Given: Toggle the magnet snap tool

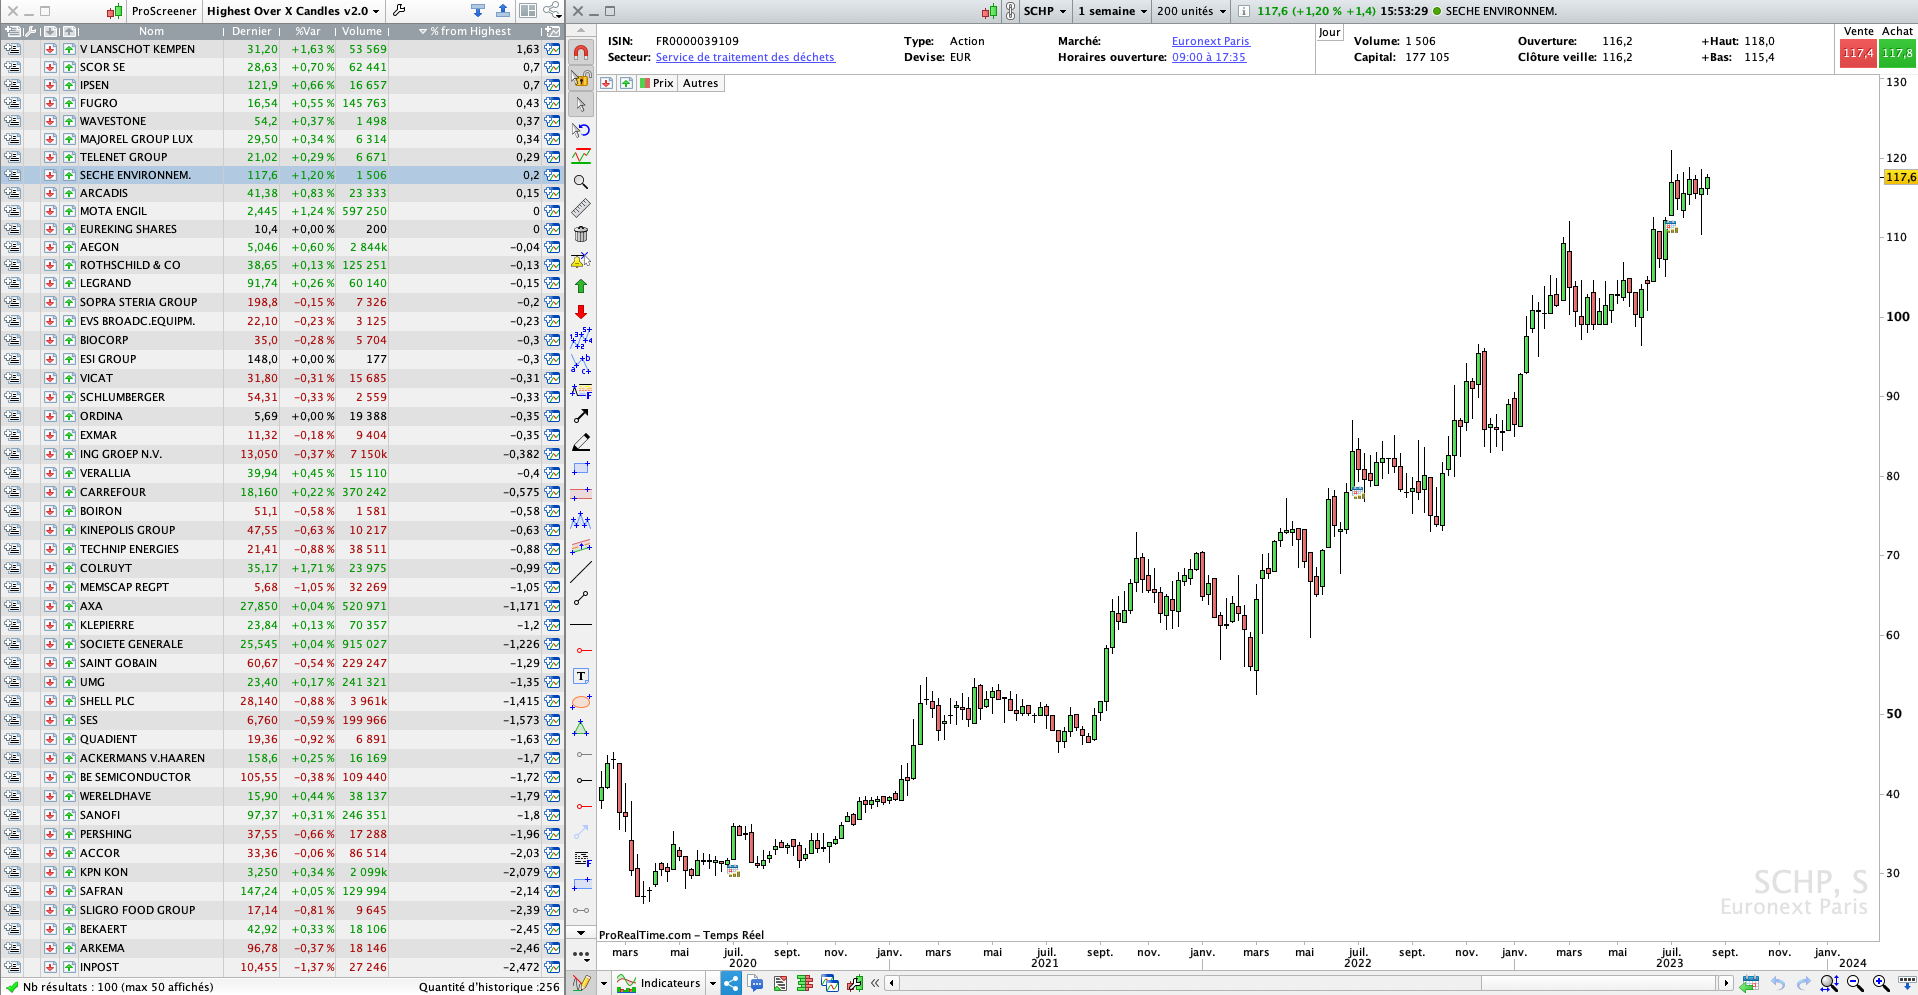Looking at the screenshot, I should 580,52.
